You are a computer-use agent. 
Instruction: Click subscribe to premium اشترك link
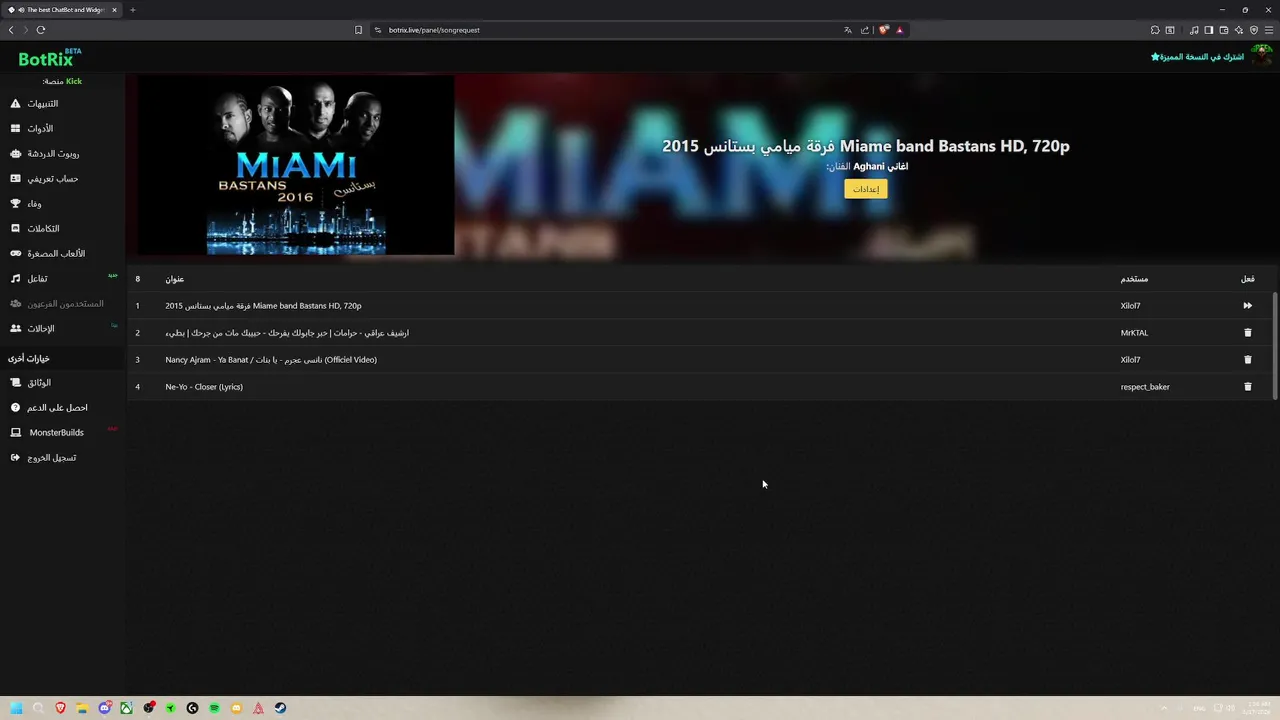point(1197,57)
